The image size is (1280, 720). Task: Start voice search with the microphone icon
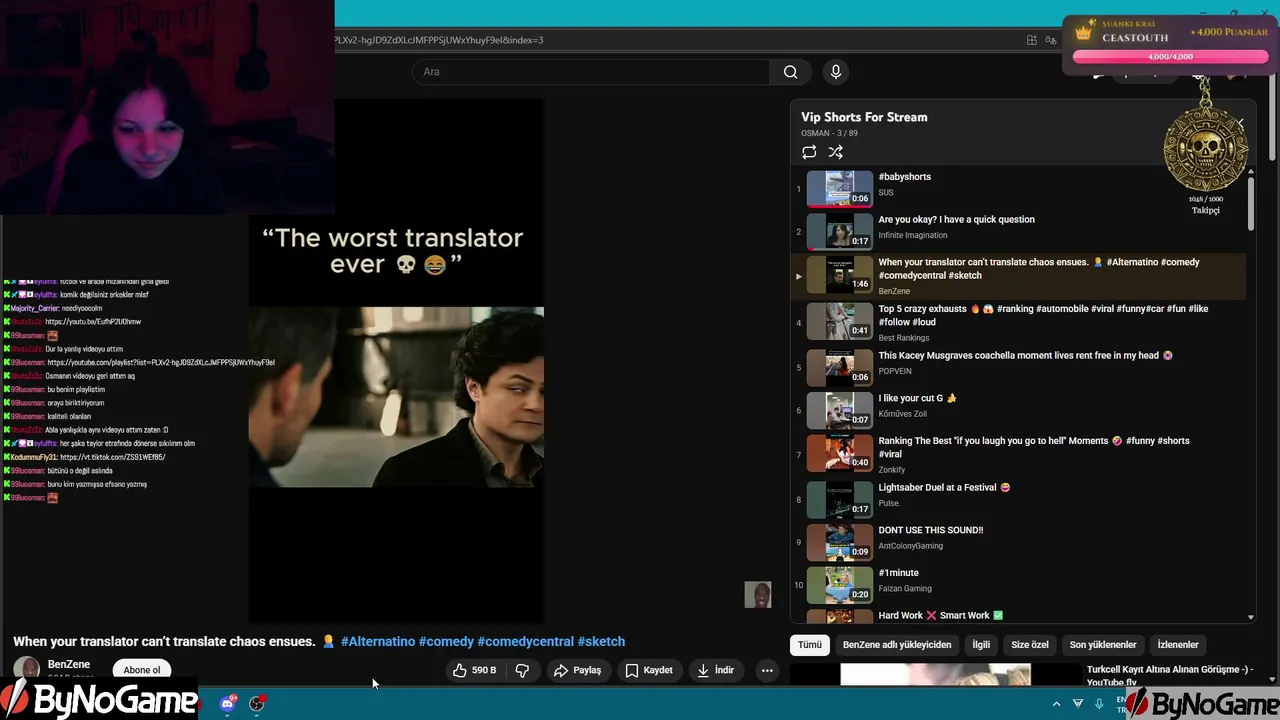[836, 72]
